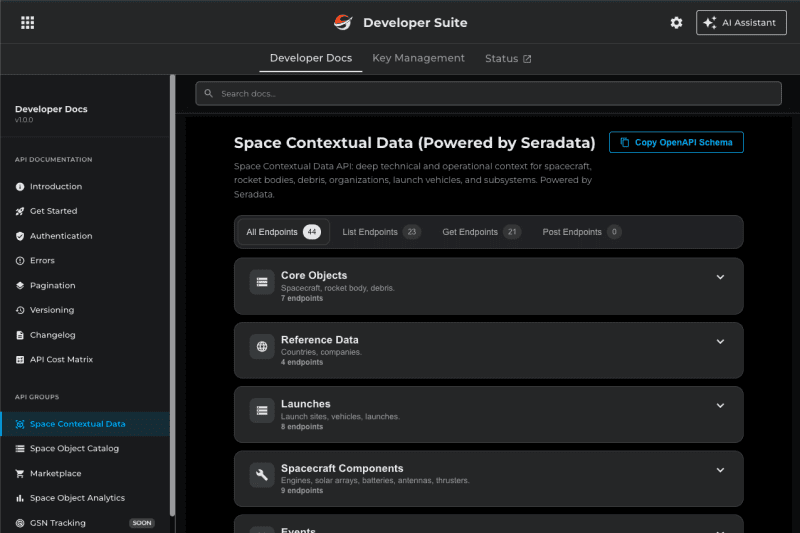
Task: Switch to the Key Management tab
Action: [x=418, y=58]
